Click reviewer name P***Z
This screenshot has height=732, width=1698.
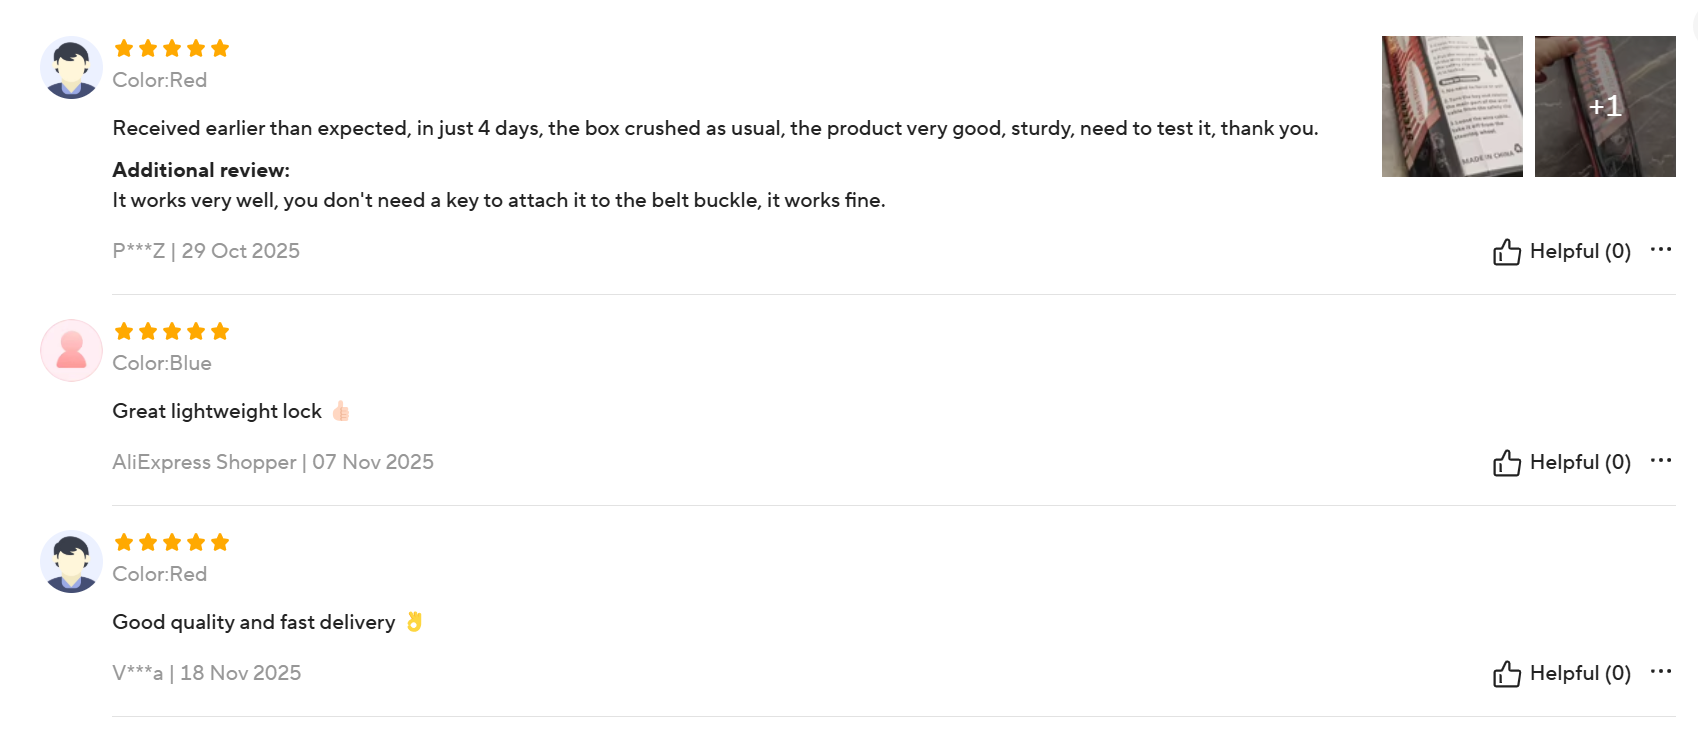[138, 251]
